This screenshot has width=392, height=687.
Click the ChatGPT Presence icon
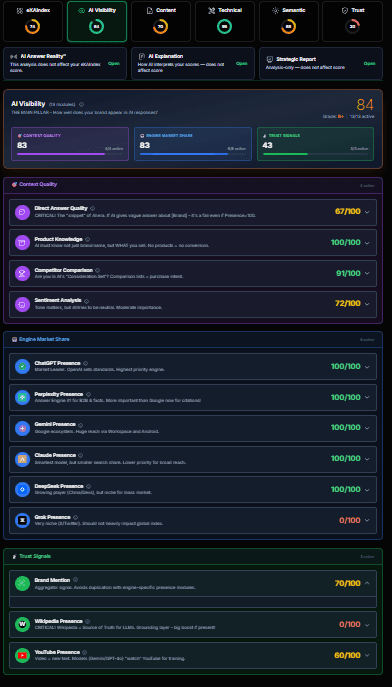22,366
